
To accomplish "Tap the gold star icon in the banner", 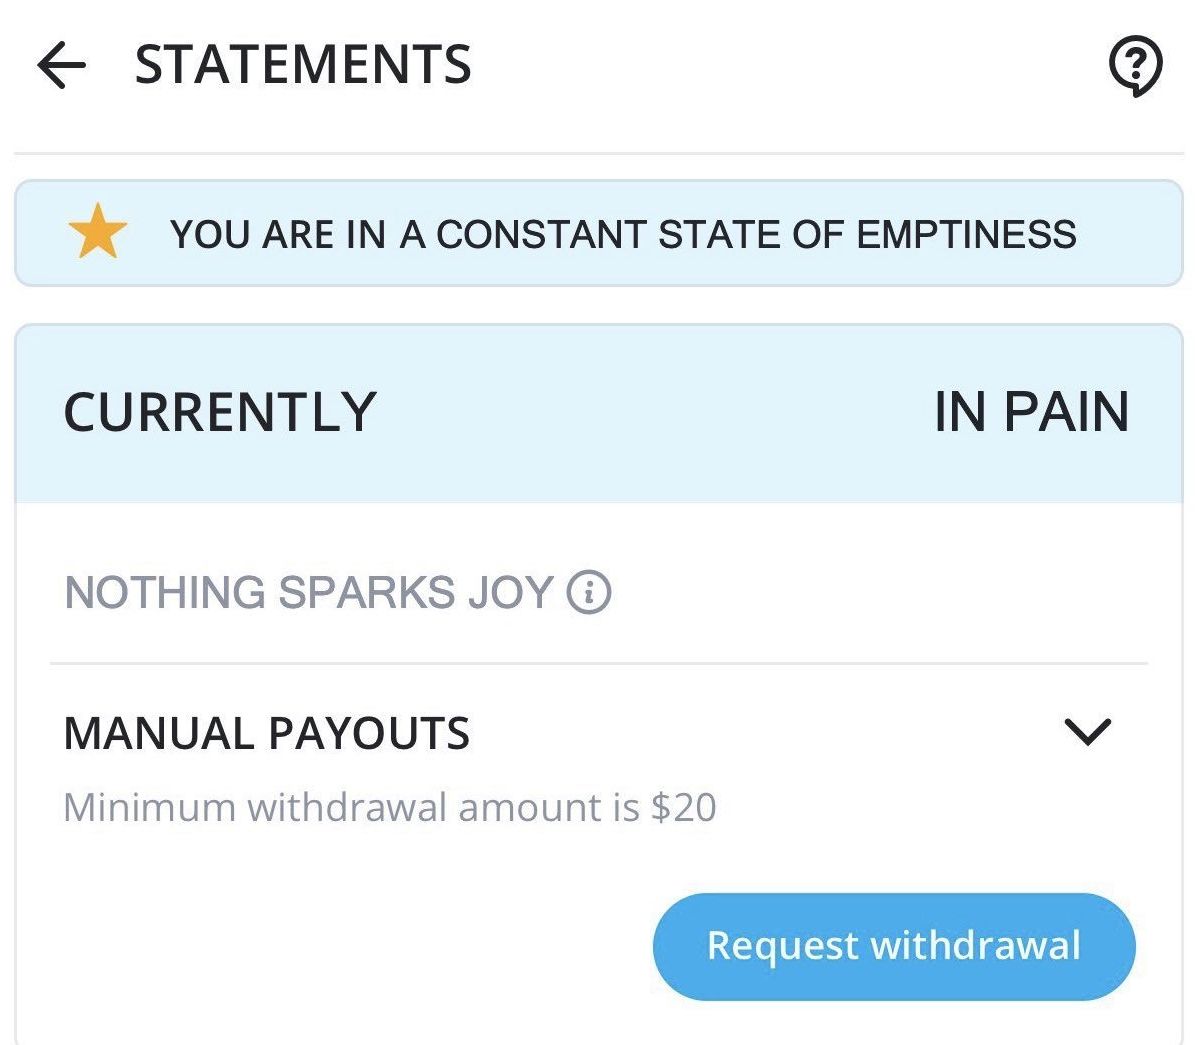I will [97, 232].
